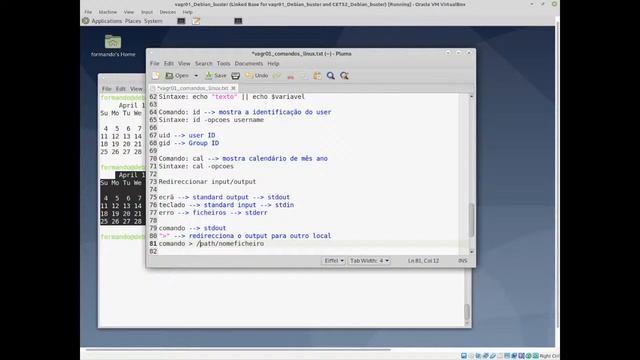640x360 pixels.
Task: Create new document in Pluma toolbar
Action: (x=156, y=76)
